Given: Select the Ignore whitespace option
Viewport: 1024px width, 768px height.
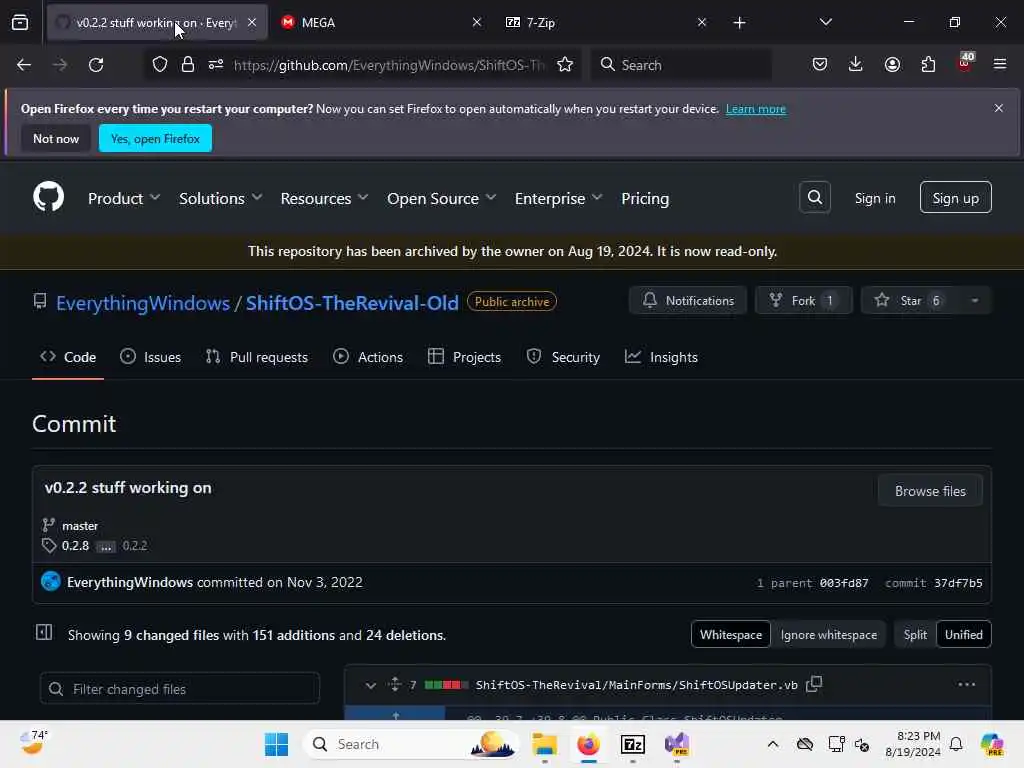Looking at the screenshot, I should tap(829, 634).
